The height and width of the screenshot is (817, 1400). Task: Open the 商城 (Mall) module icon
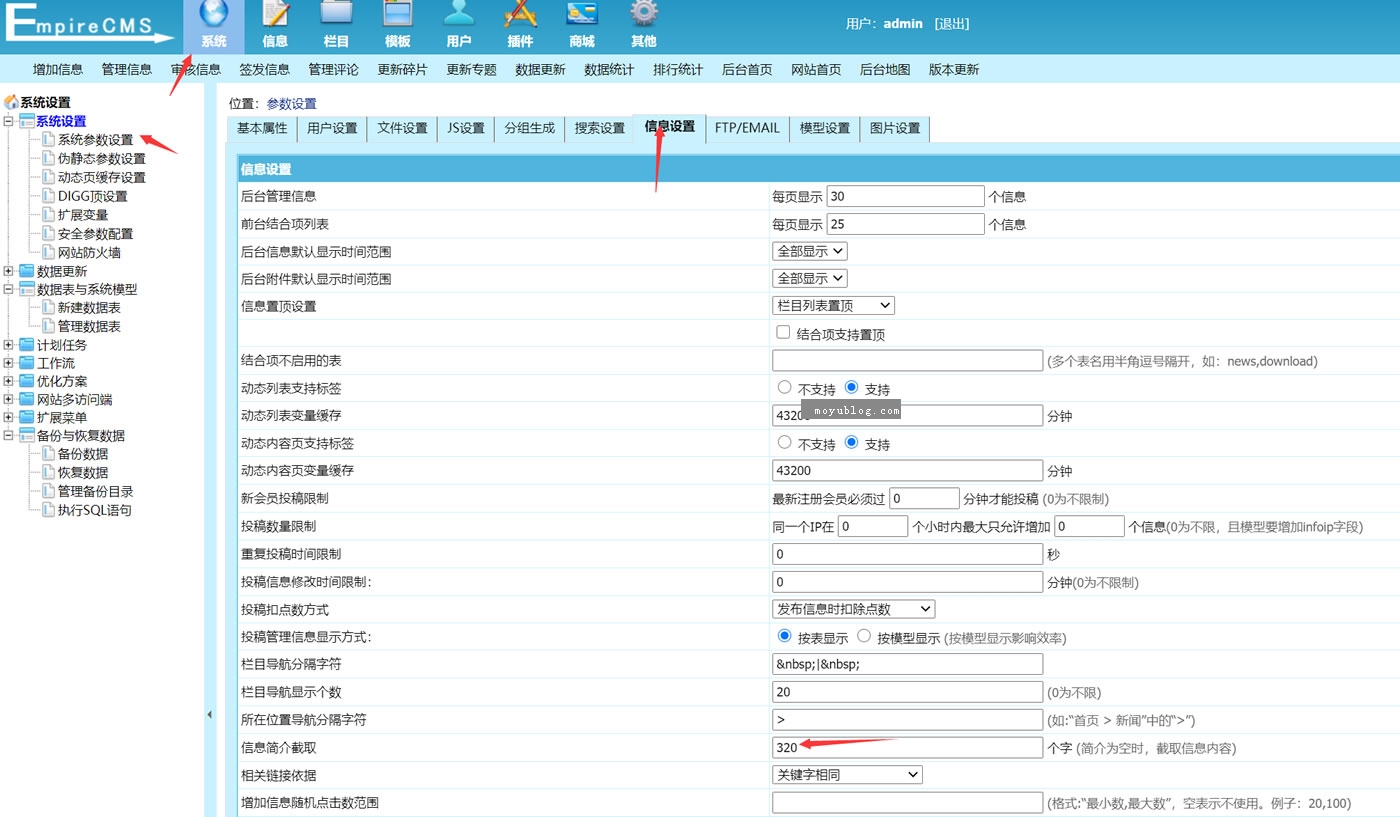pyautogui.click(x=581, y=25)
